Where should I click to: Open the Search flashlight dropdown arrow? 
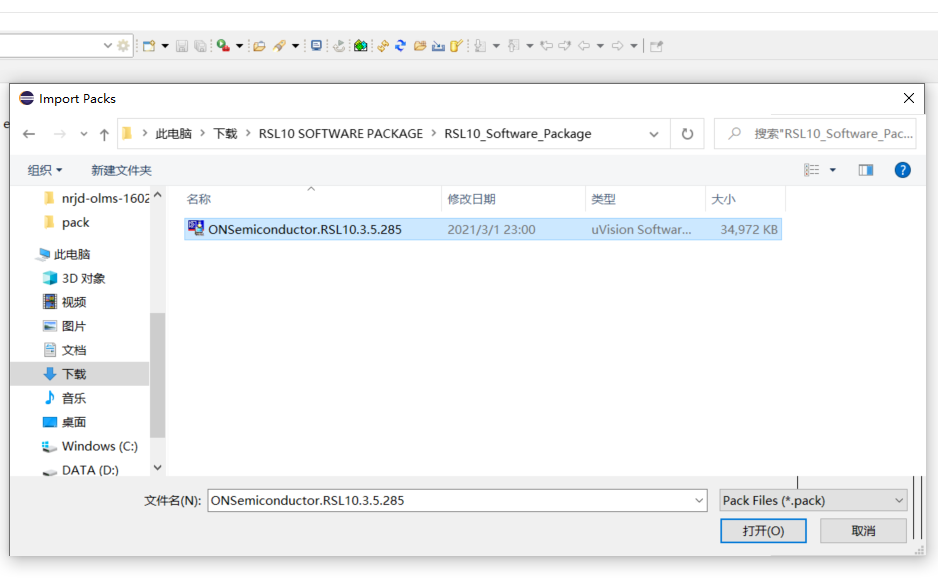(x=296, y=46)
